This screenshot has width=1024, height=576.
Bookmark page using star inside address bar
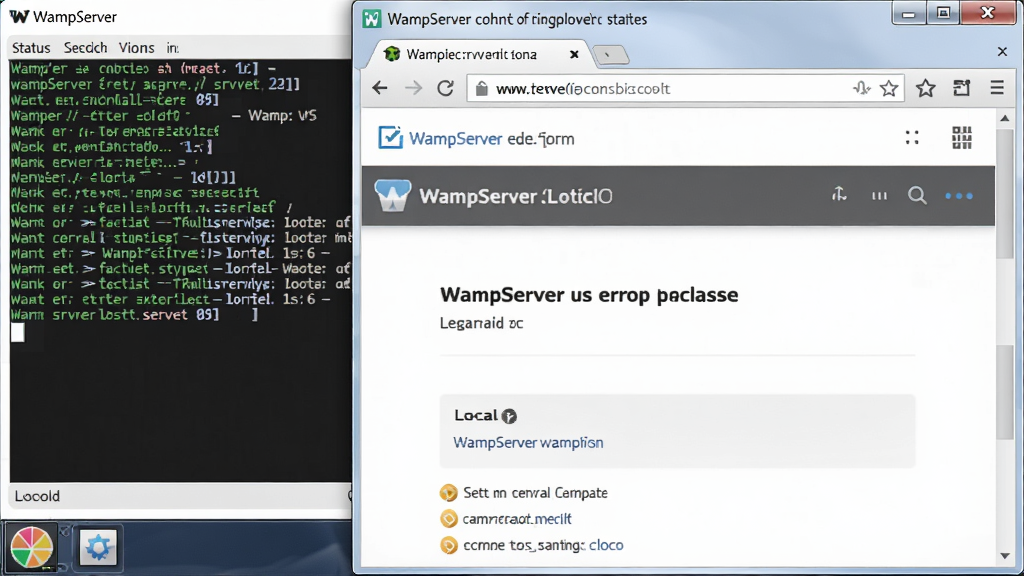[889, 88]
